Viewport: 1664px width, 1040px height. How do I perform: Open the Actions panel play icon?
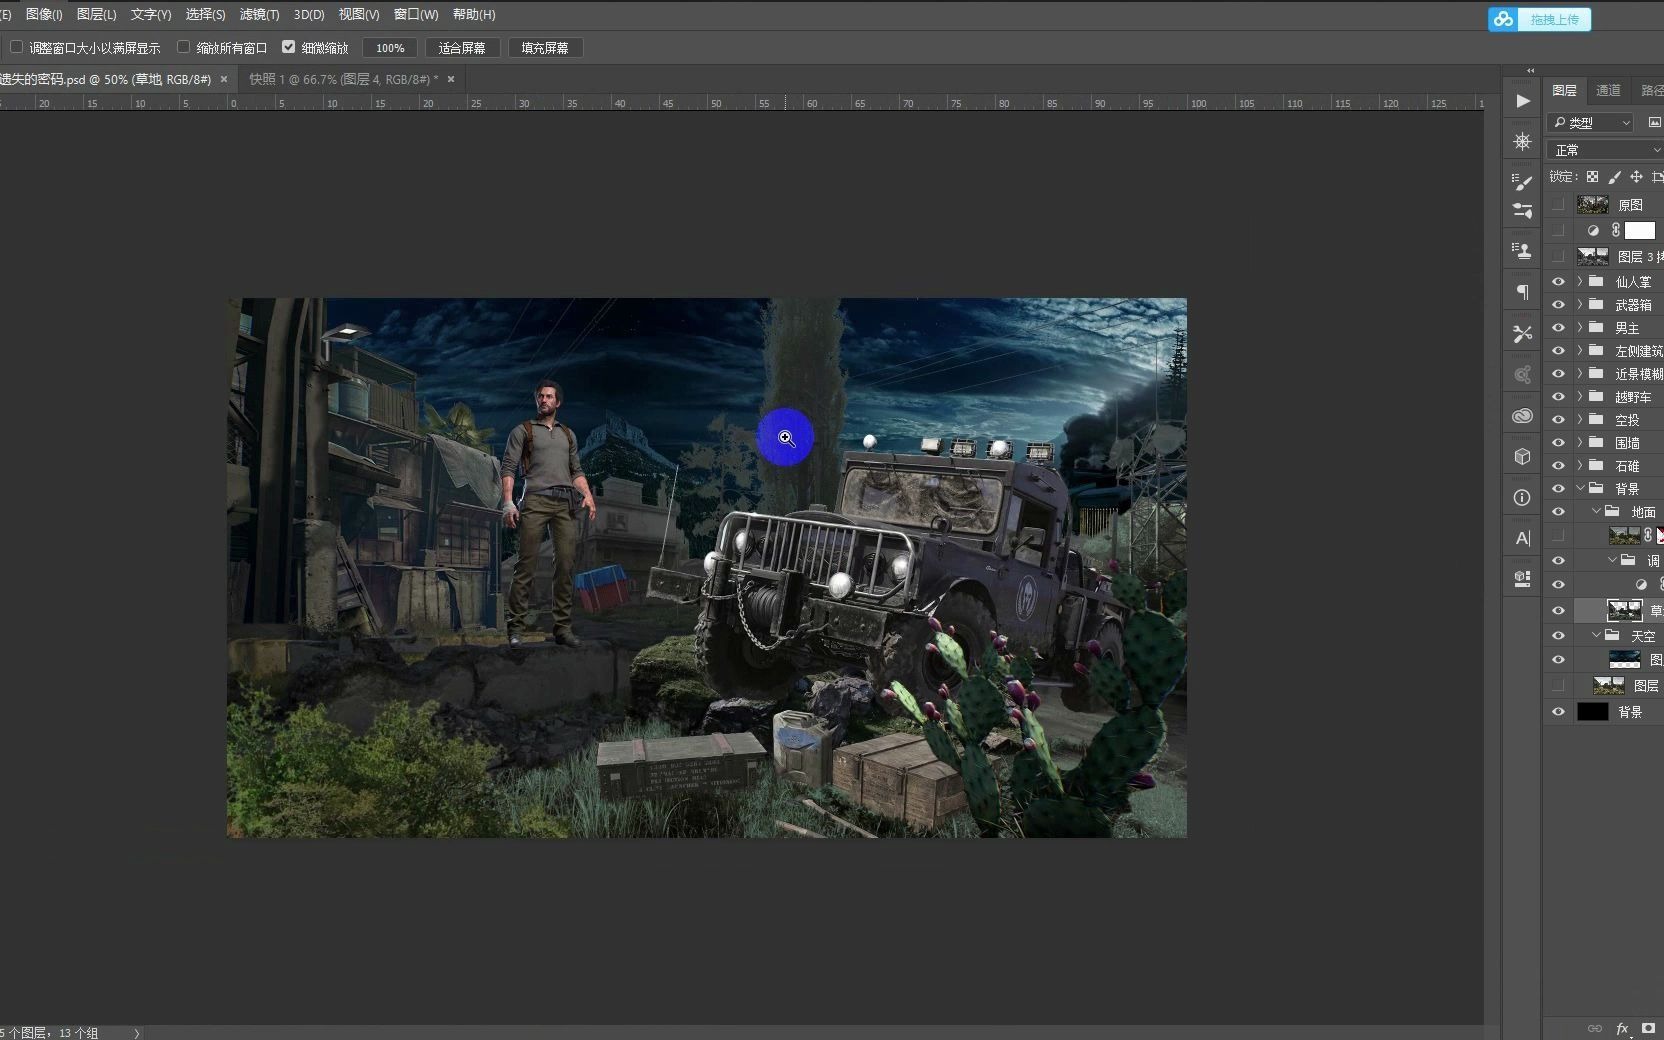pyautogui.click(x=1522, y=101)
